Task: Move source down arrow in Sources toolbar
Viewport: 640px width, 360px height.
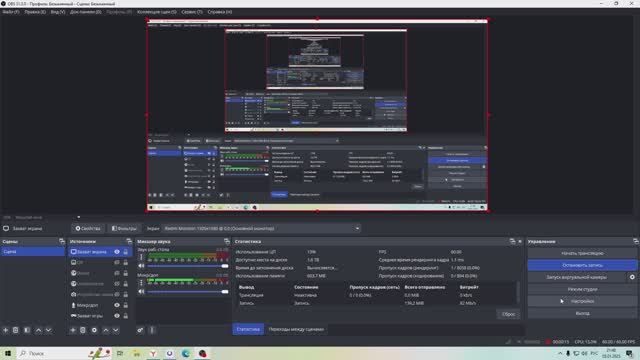Action: [116, 330]
